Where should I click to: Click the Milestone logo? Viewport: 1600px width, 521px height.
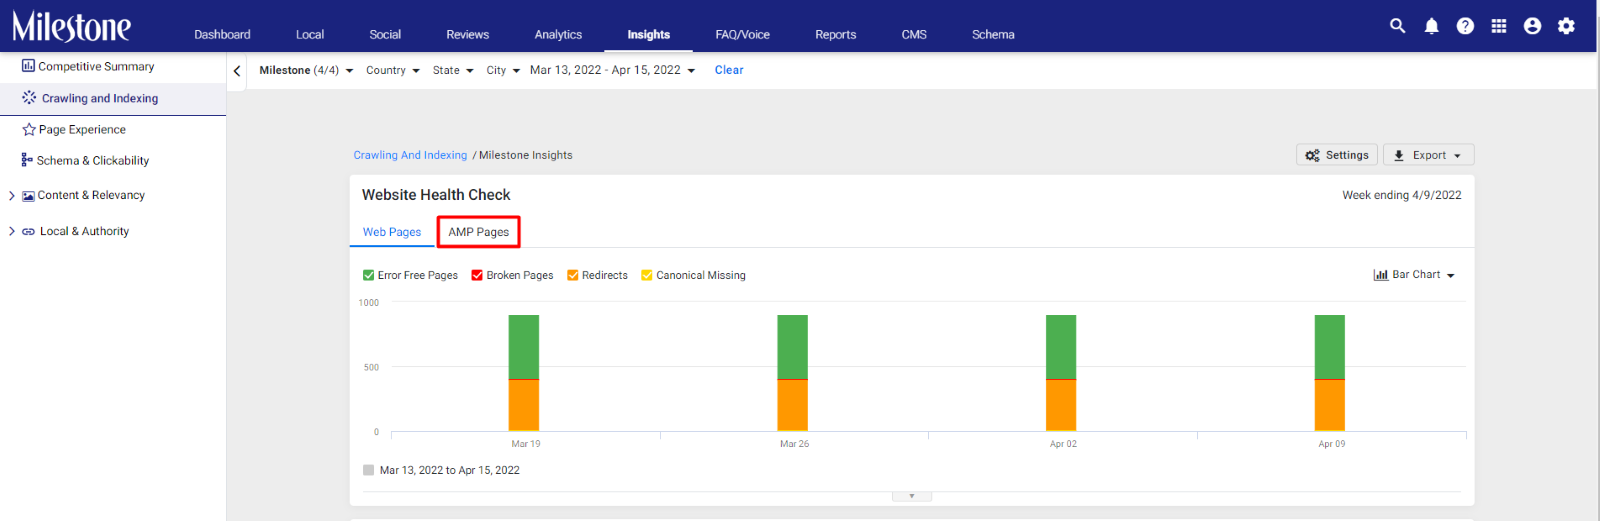pos(71,27)
